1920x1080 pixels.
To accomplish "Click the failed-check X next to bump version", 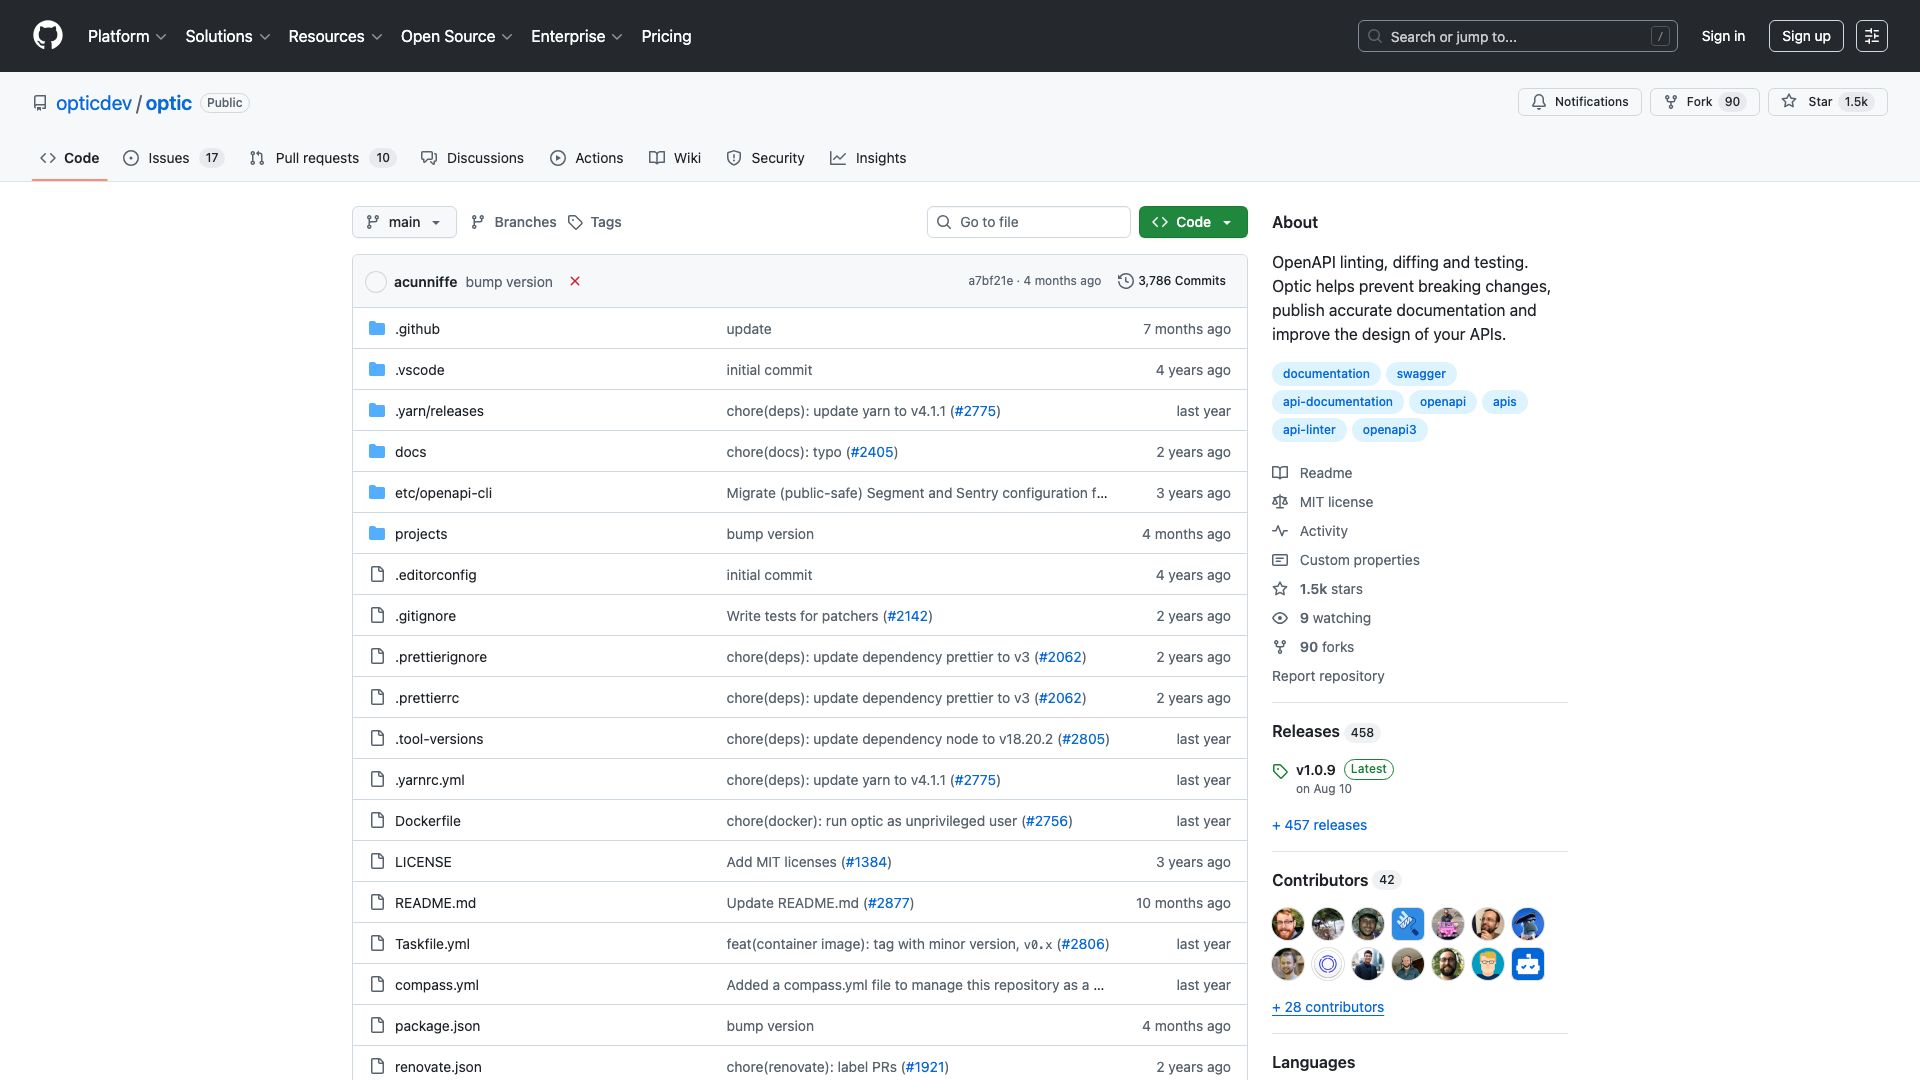I will point(575,281).
